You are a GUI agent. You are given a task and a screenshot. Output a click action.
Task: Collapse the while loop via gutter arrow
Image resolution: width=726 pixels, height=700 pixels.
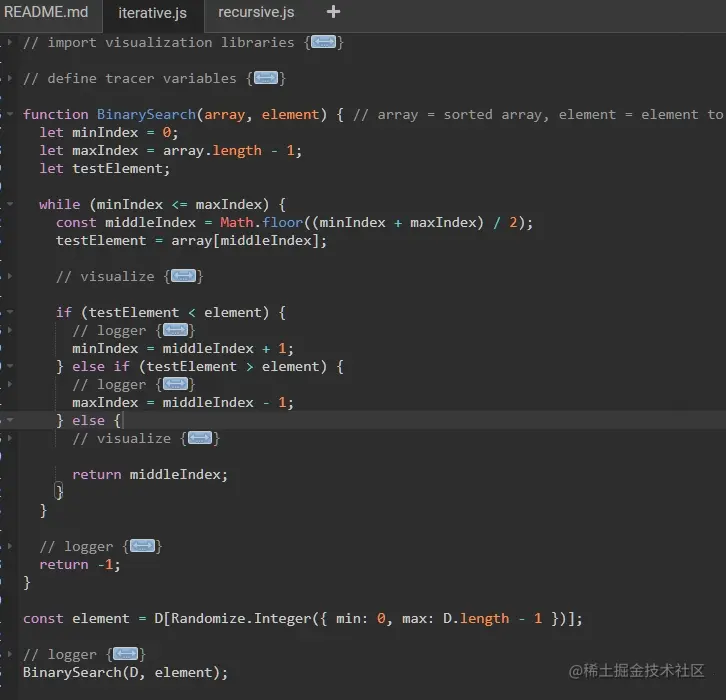pyautogui.click(x=9, y=204)
